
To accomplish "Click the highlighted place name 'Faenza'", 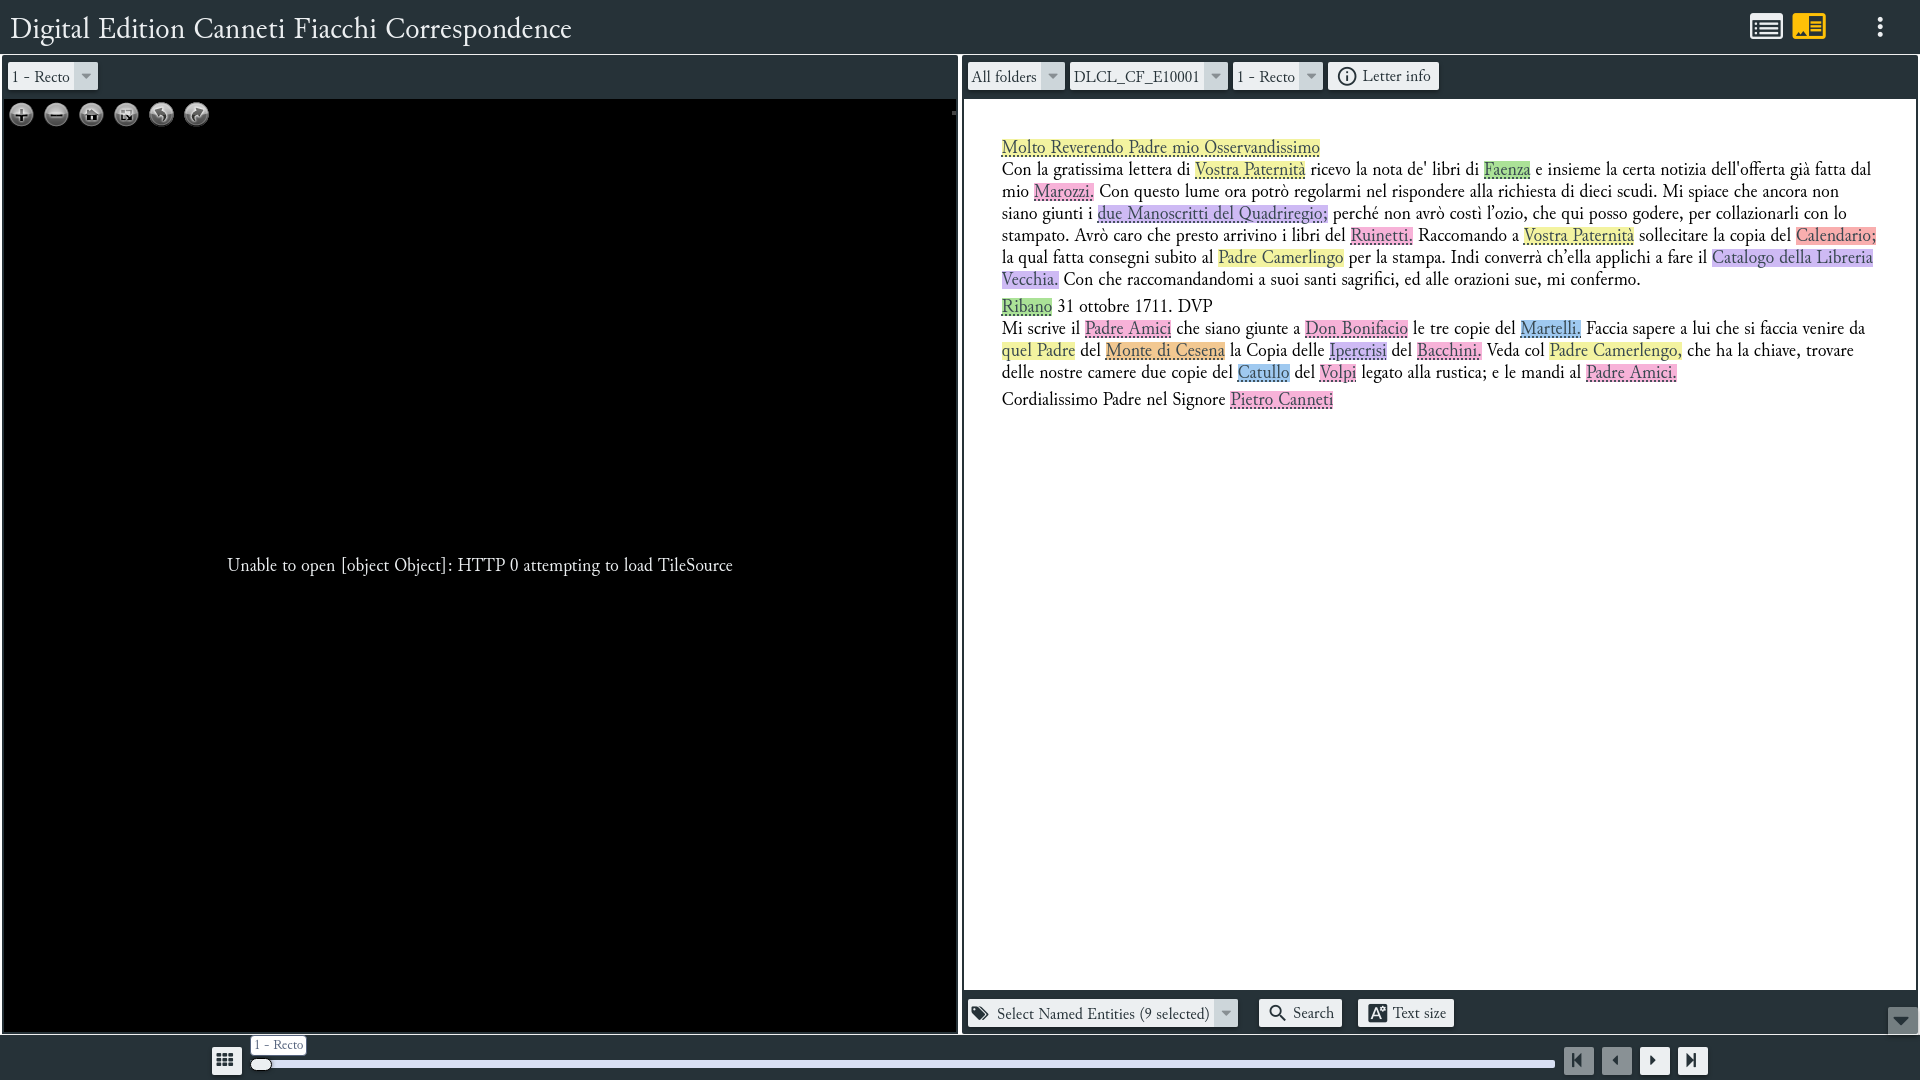I will tap(1506, 170).
